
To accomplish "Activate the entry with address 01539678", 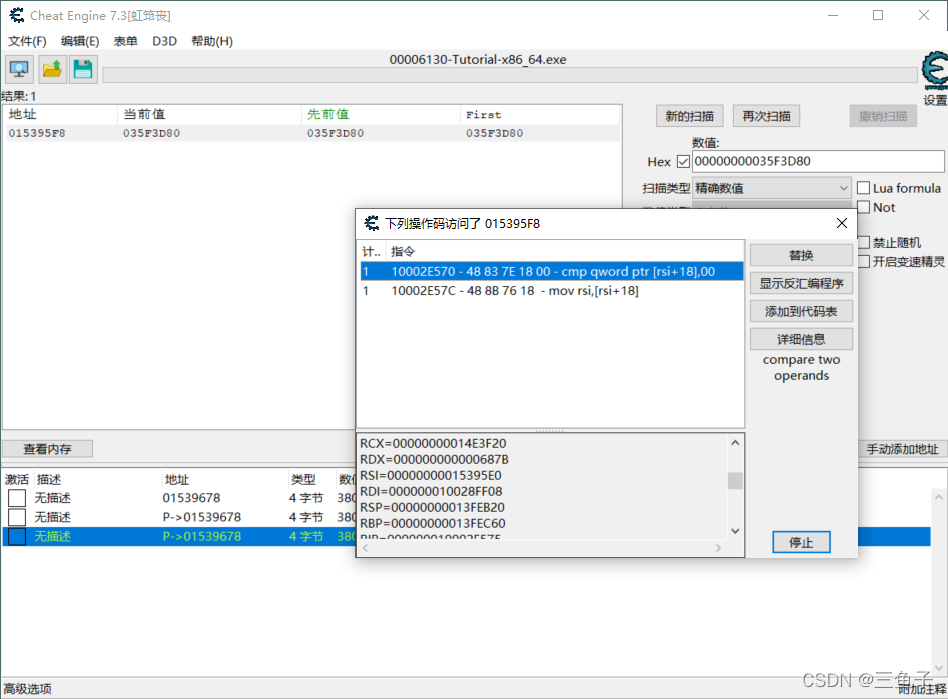I will [x=17, y=498].
